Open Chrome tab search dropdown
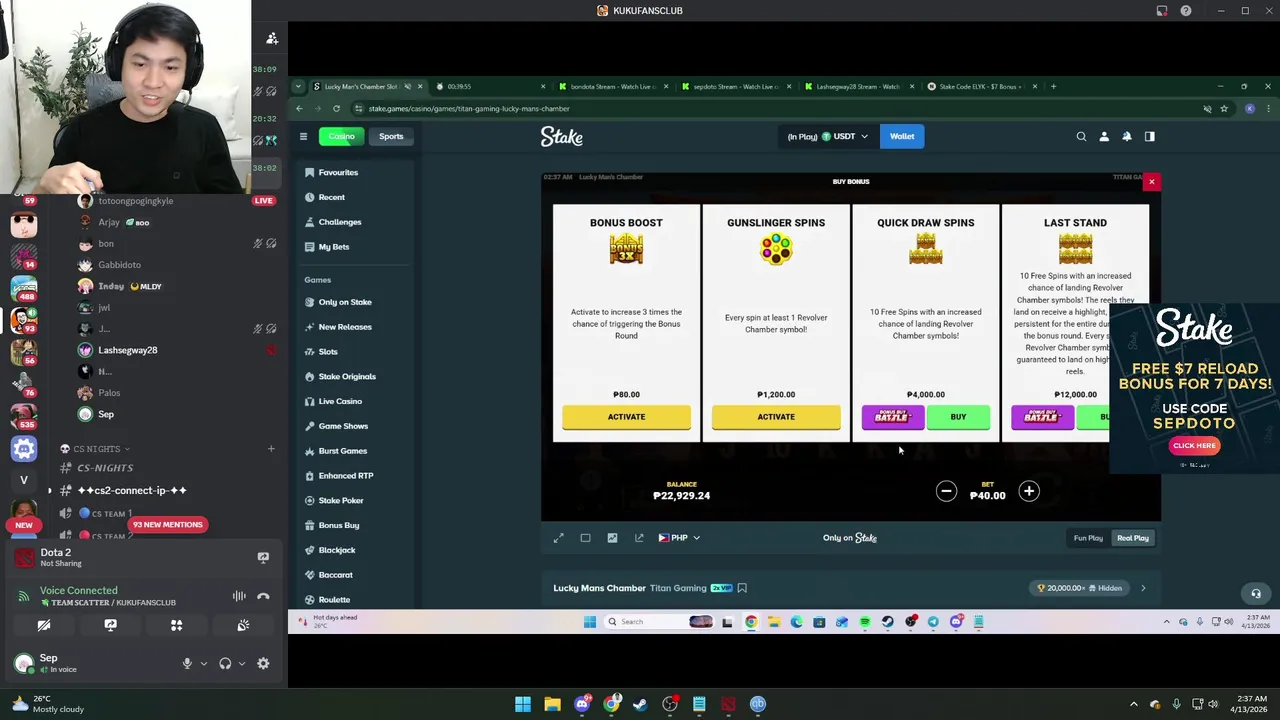 click(299, 86)
